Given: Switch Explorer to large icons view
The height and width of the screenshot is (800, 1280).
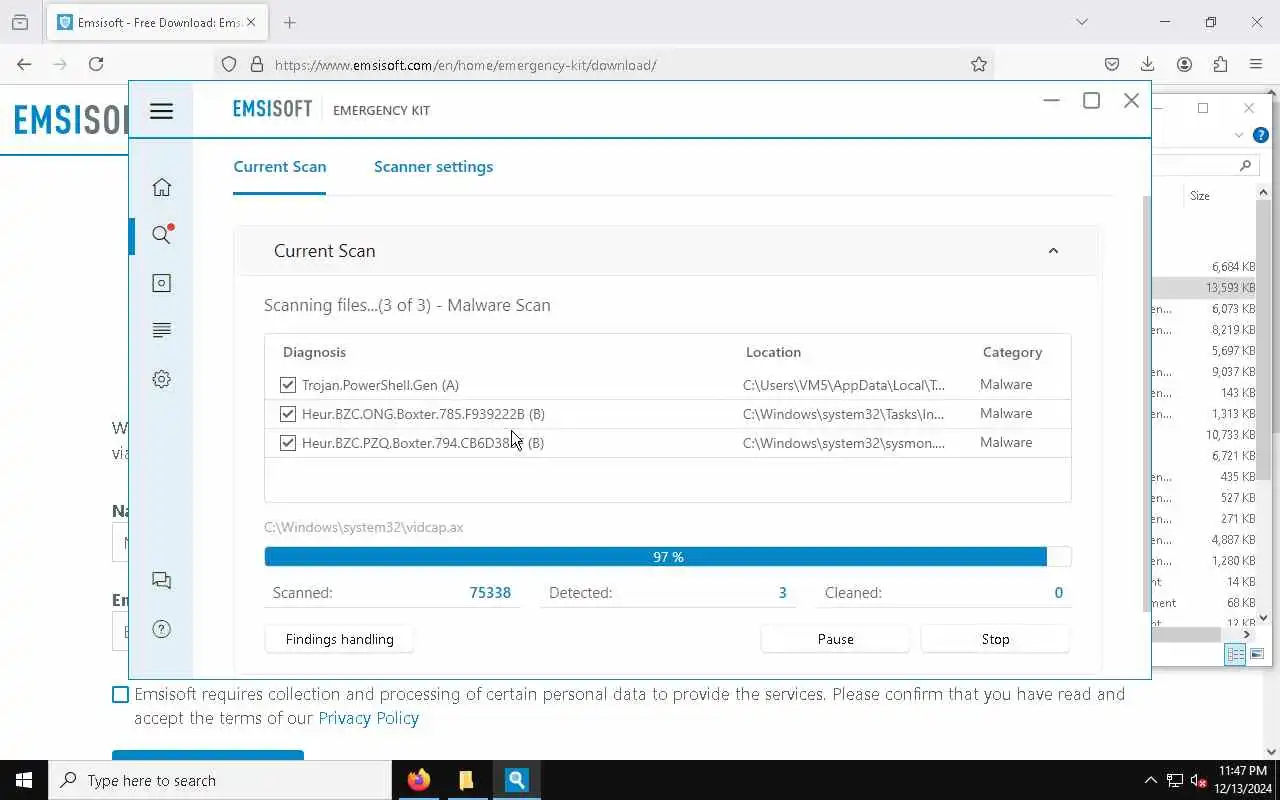Looking at the screenshot, I should tap(1257, 654).
